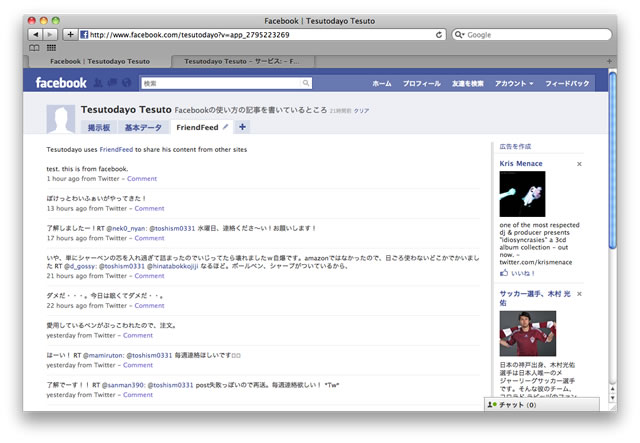Screen dimensions: 640x443
Task: Click the Facebook favicon in the URL field
Action: click(84, 35)
